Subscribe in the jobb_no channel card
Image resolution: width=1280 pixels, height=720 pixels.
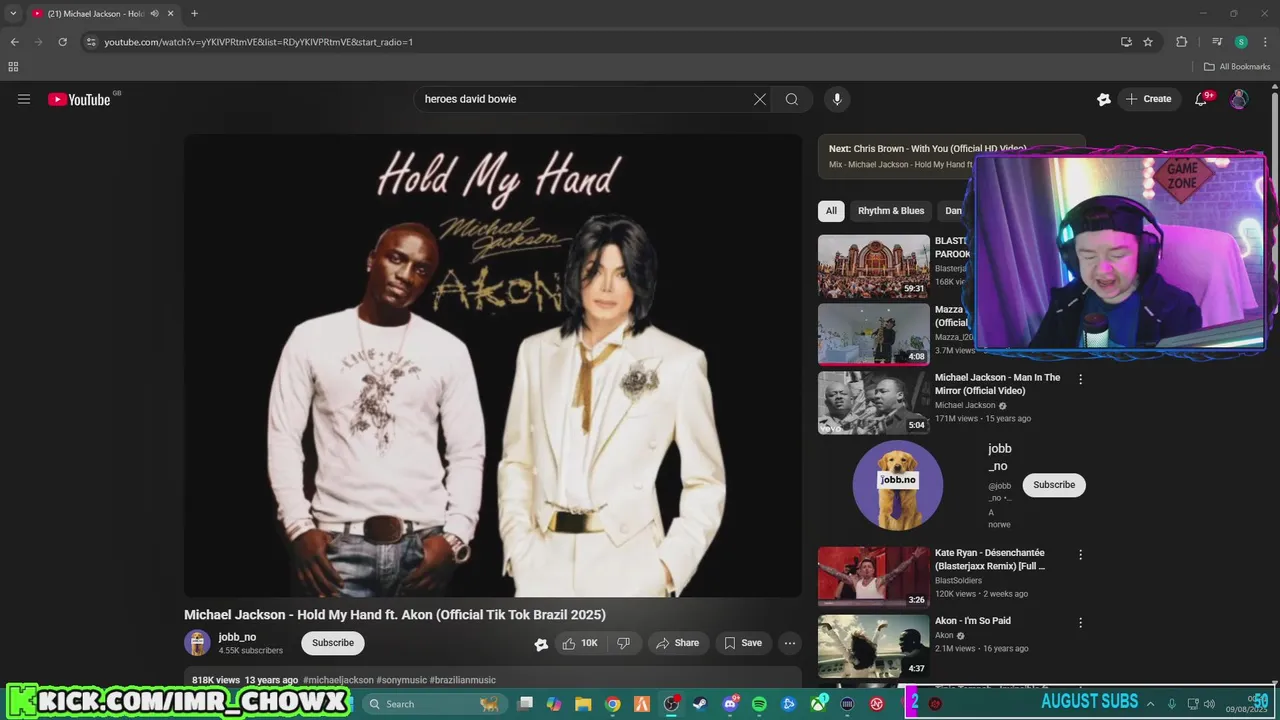click(x=1054, y=485)
